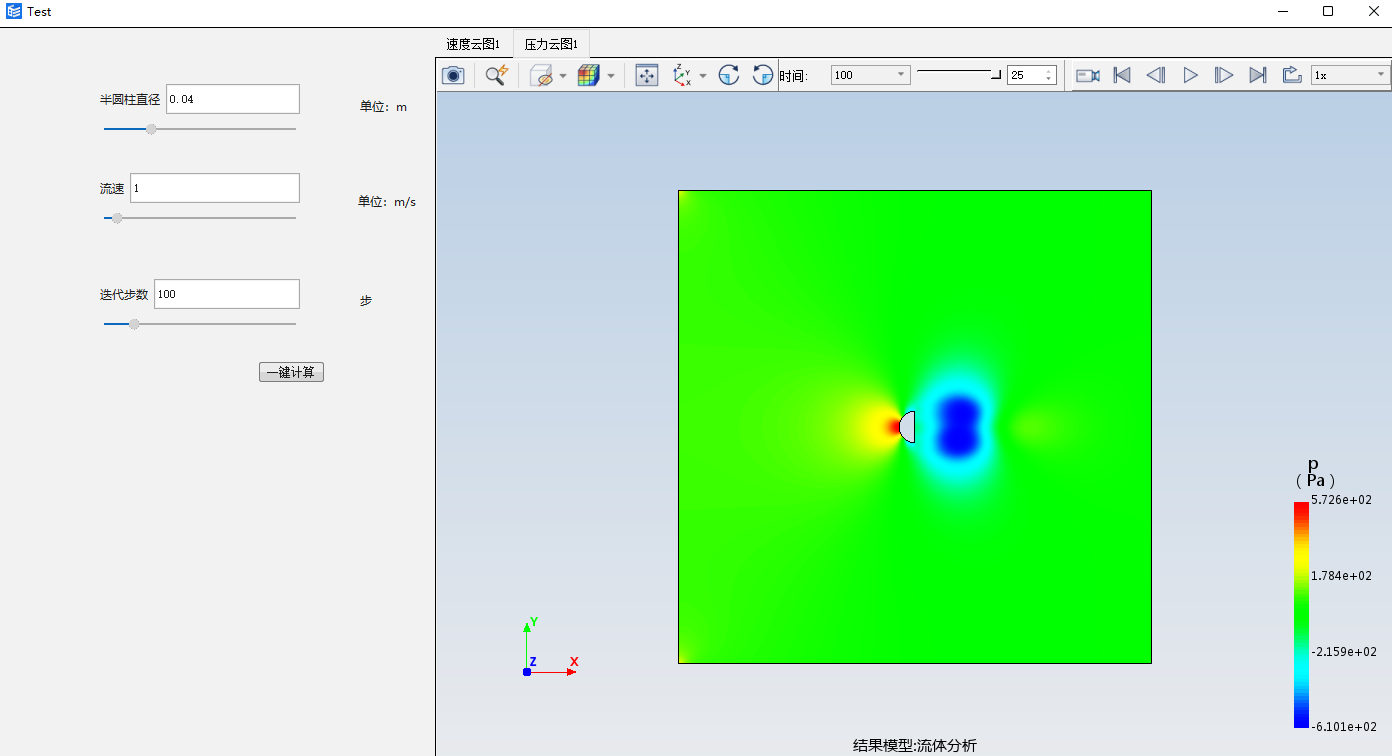
Task: Click the colored cube display mode icon
Action: pyautogui.click(x=588, y=75)
